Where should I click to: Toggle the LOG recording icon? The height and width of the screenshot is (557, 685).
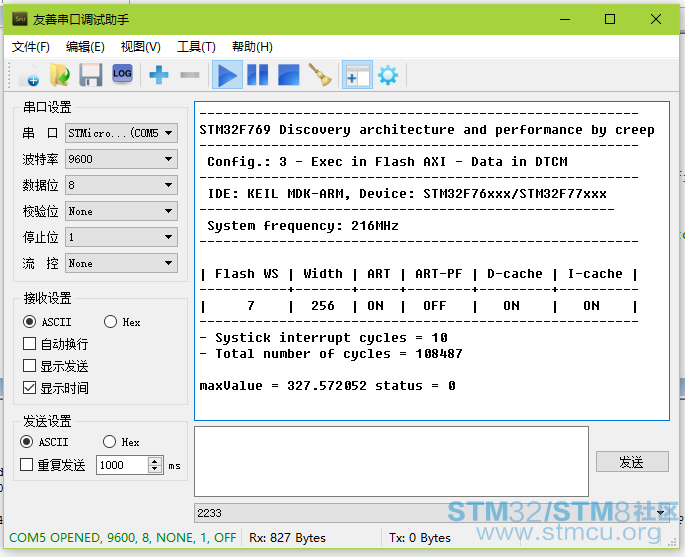[122, 74]
